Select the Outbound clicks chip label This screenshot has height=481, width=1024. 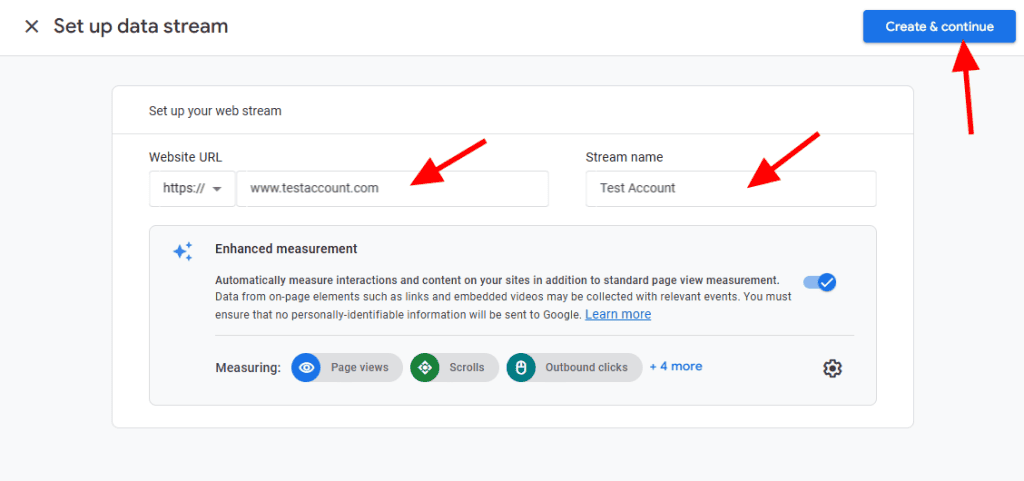(586, 367)
